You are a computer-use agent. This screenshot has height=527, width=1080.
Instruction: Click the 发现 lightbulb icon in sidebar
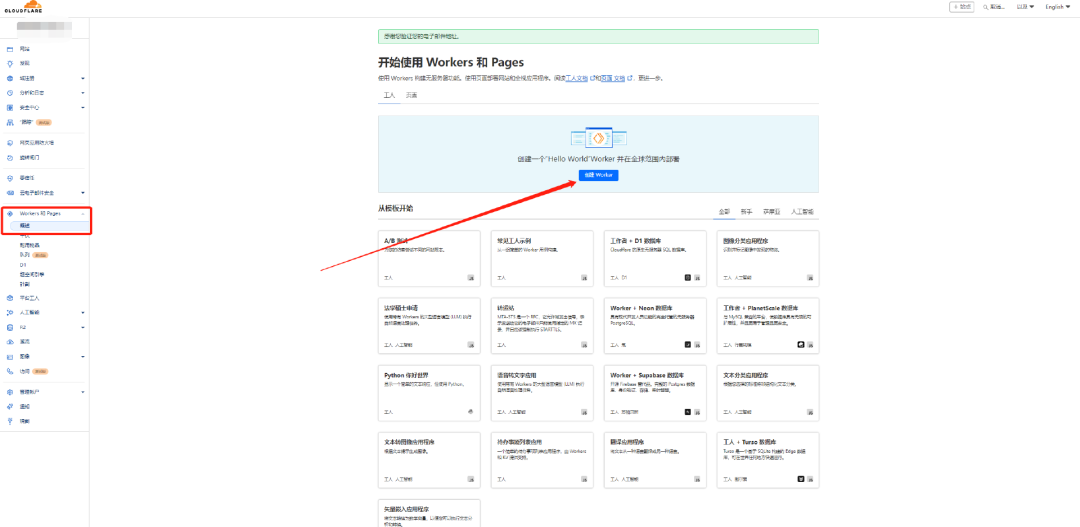[x=10, y=63]
